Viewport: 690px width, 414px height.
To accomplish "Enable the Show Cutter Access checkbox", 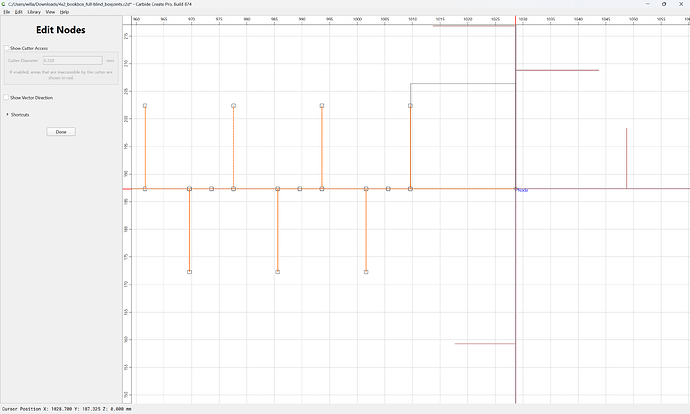I will click(x=7, y=48).
